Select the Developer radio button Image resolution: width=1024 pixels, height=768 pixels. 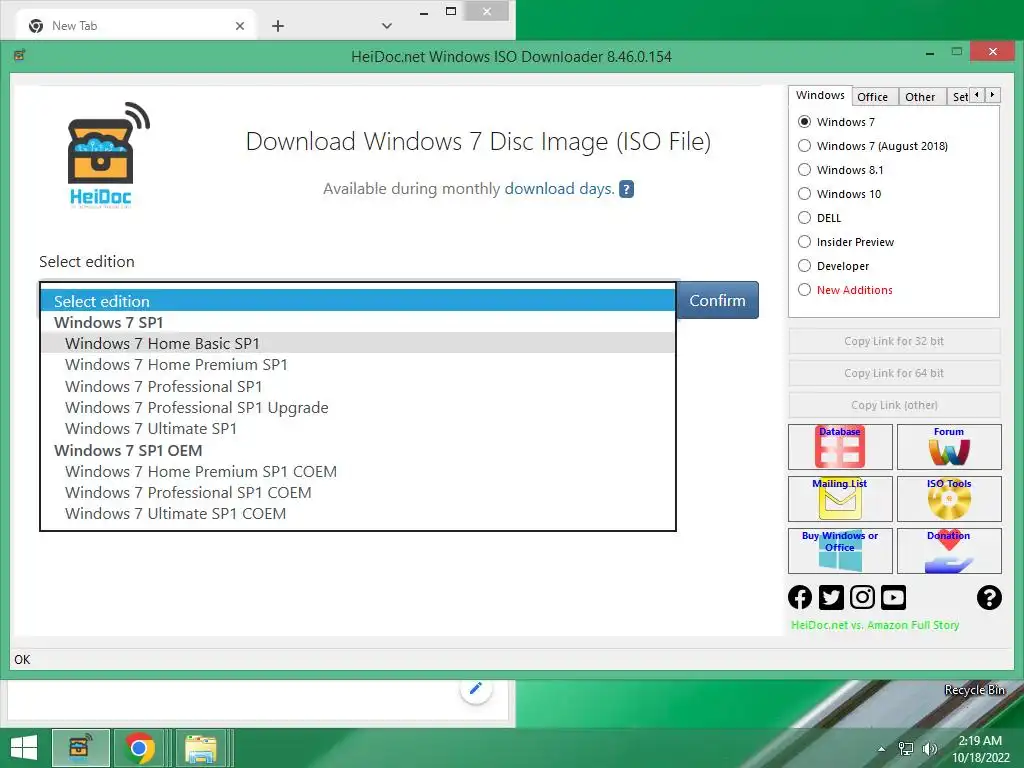coord(805,266)
